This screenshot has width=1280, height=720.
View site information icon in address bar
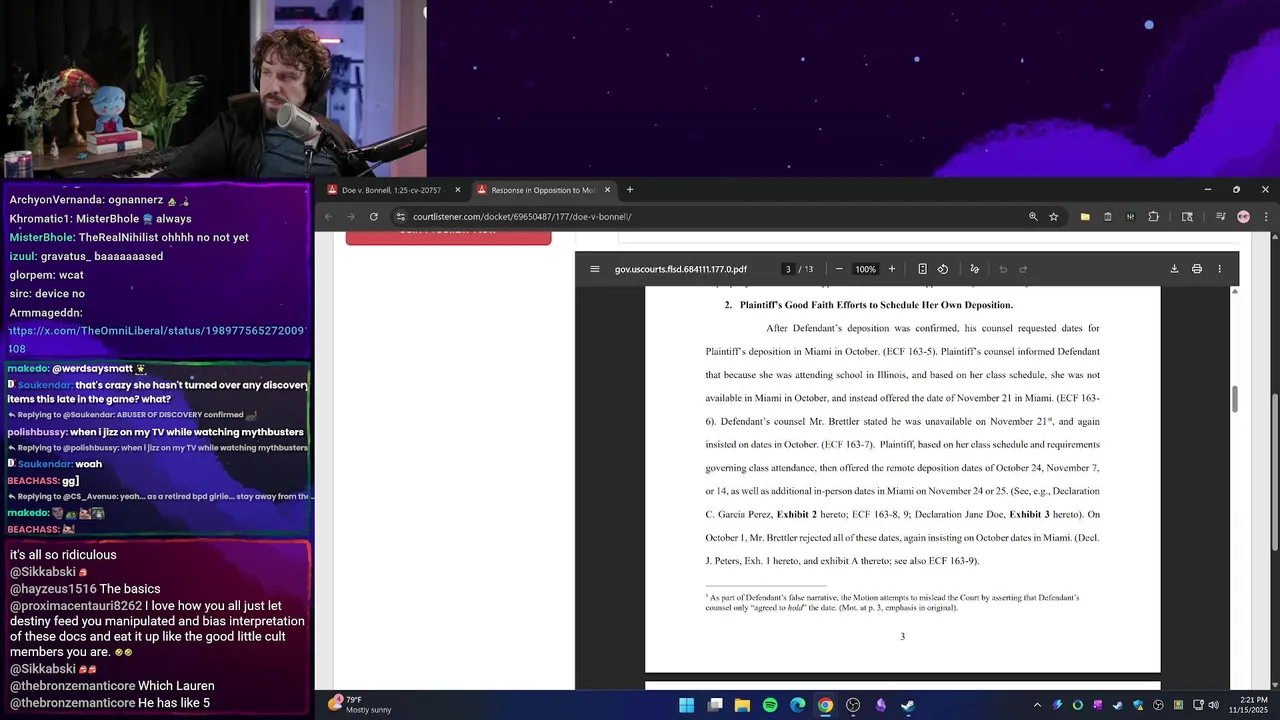[x=401, y=216]
